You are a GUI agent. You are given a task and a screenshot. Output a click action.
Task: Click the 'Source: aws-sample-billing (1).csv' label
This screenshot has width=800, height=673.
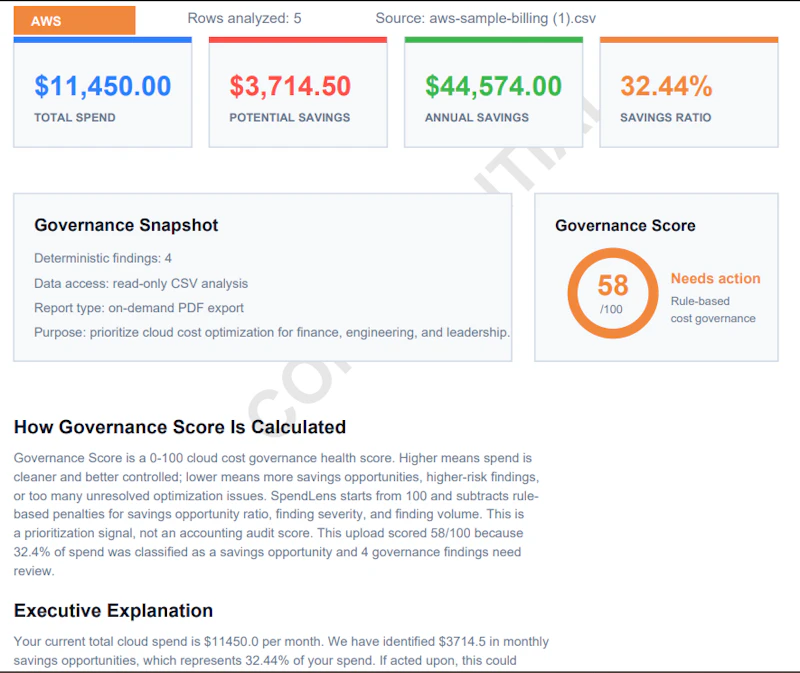pyautogui.click(x=485, y=18)
